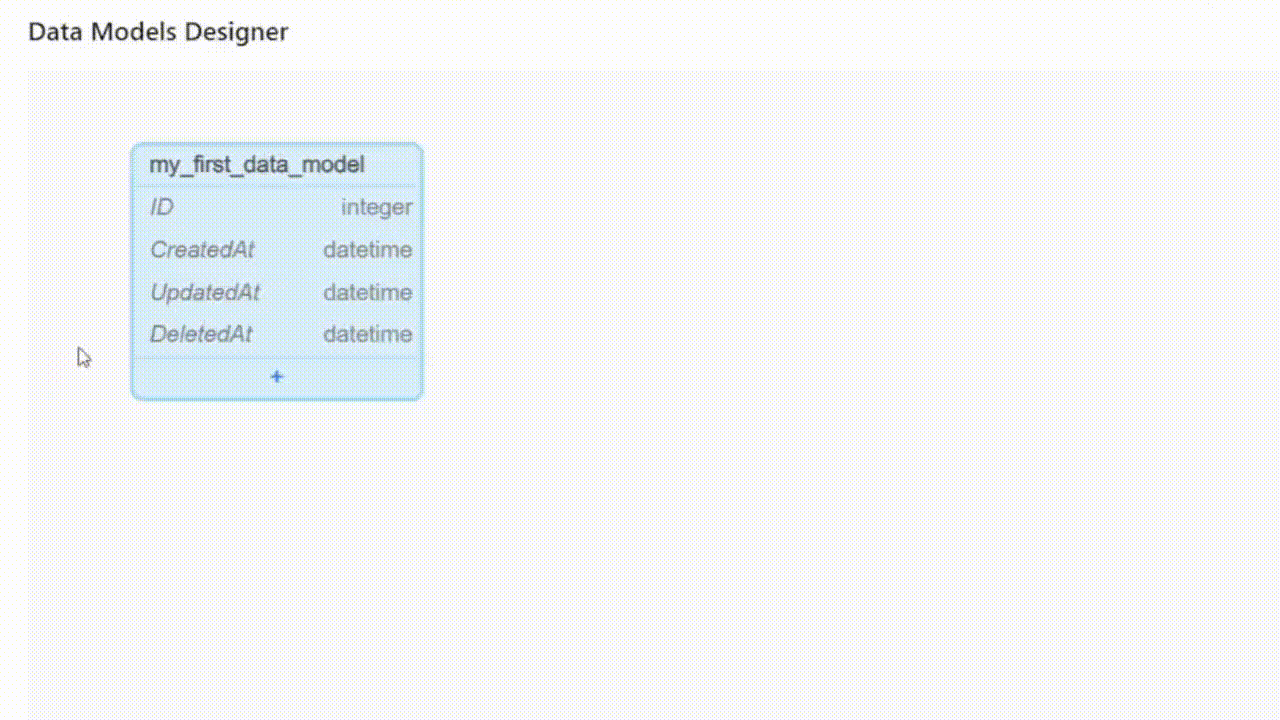1280x720 pixels.
Task: Open the datetime type of UpdatedAt
Action: [367, 292]
